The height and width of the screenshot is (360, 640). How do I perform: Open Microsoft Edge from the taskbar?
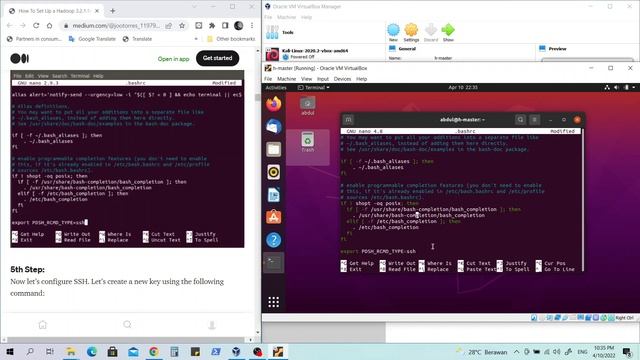click(91, 351)
